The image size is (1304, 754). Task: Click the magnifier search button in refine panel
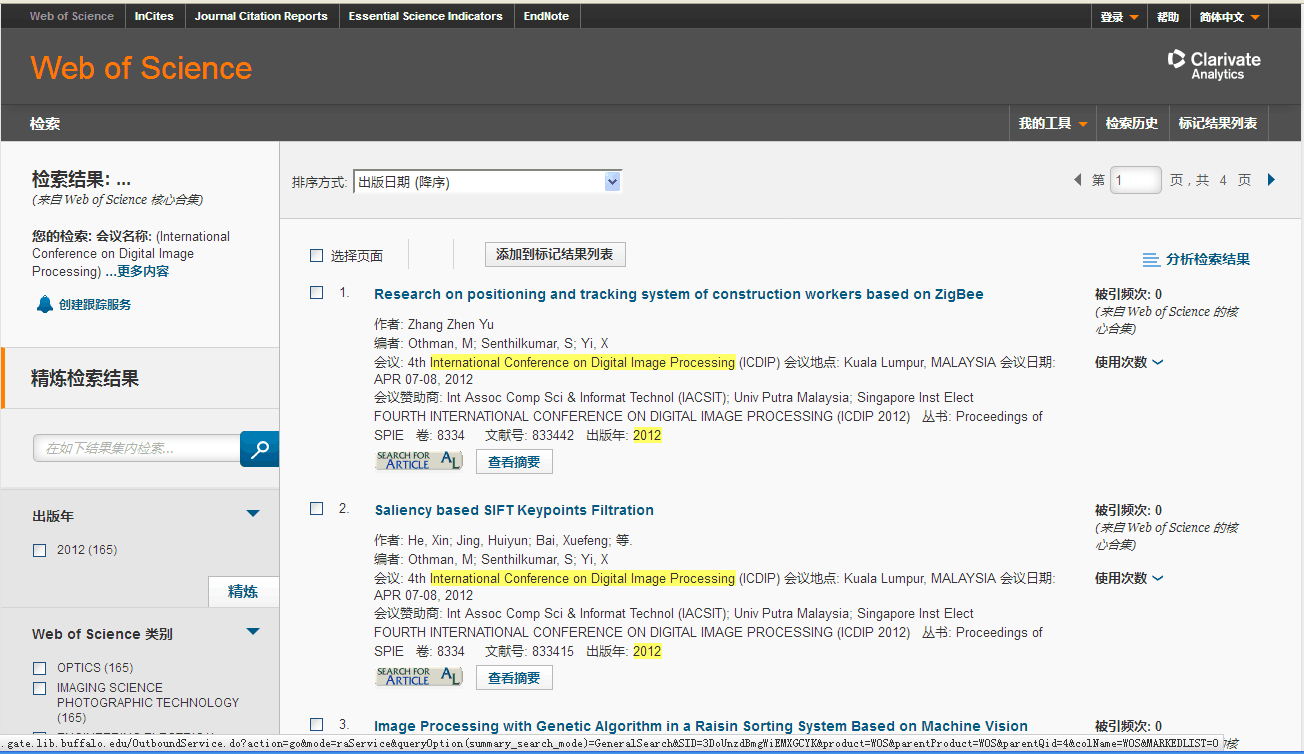[259, 449]
